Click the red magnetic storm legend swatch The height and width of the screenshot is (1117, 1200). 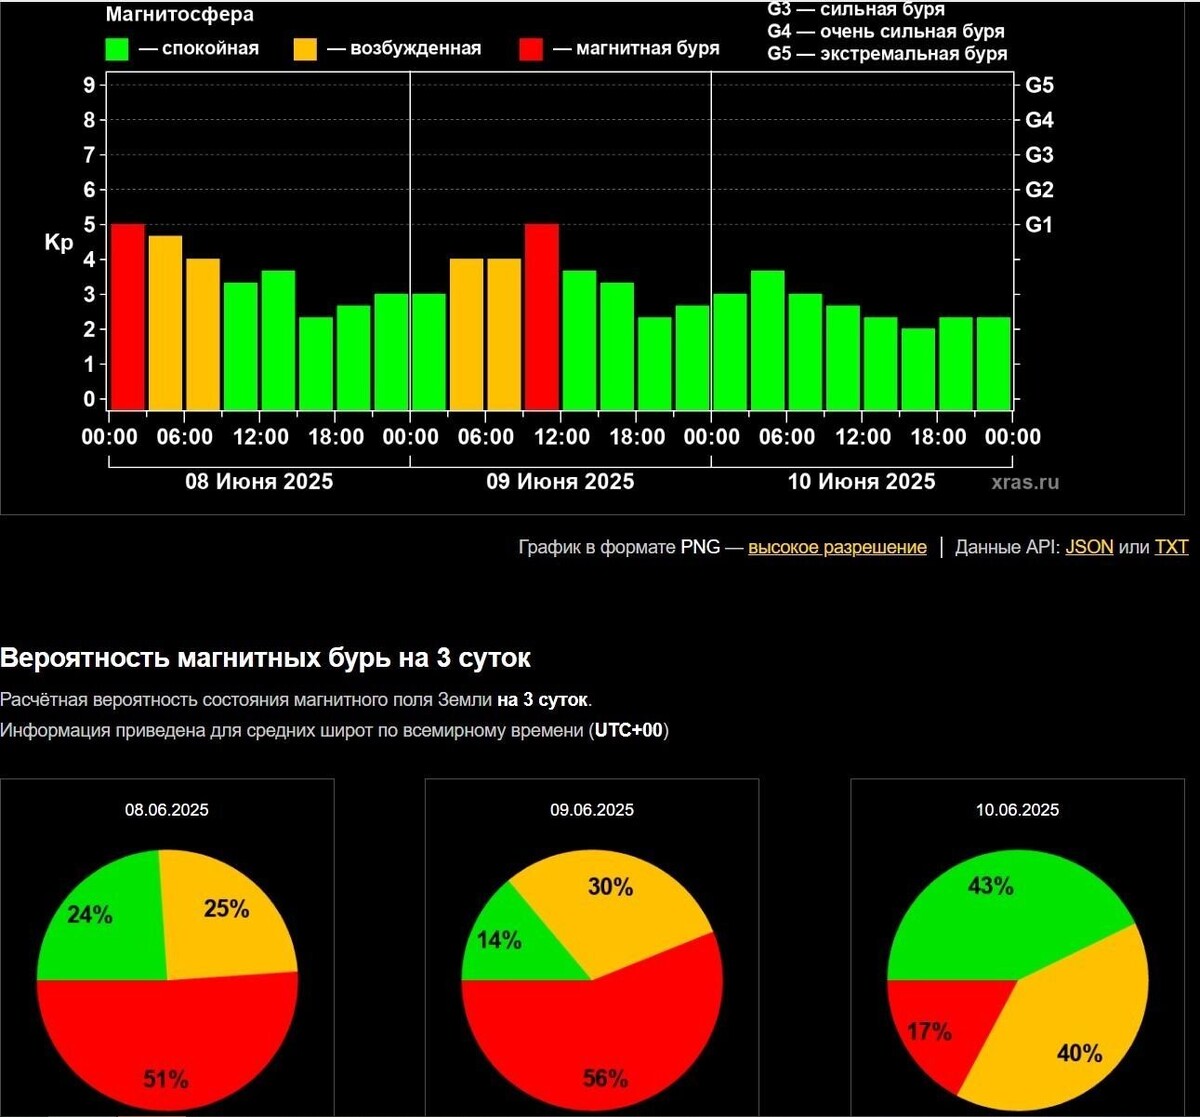click(x=532, y=48)
